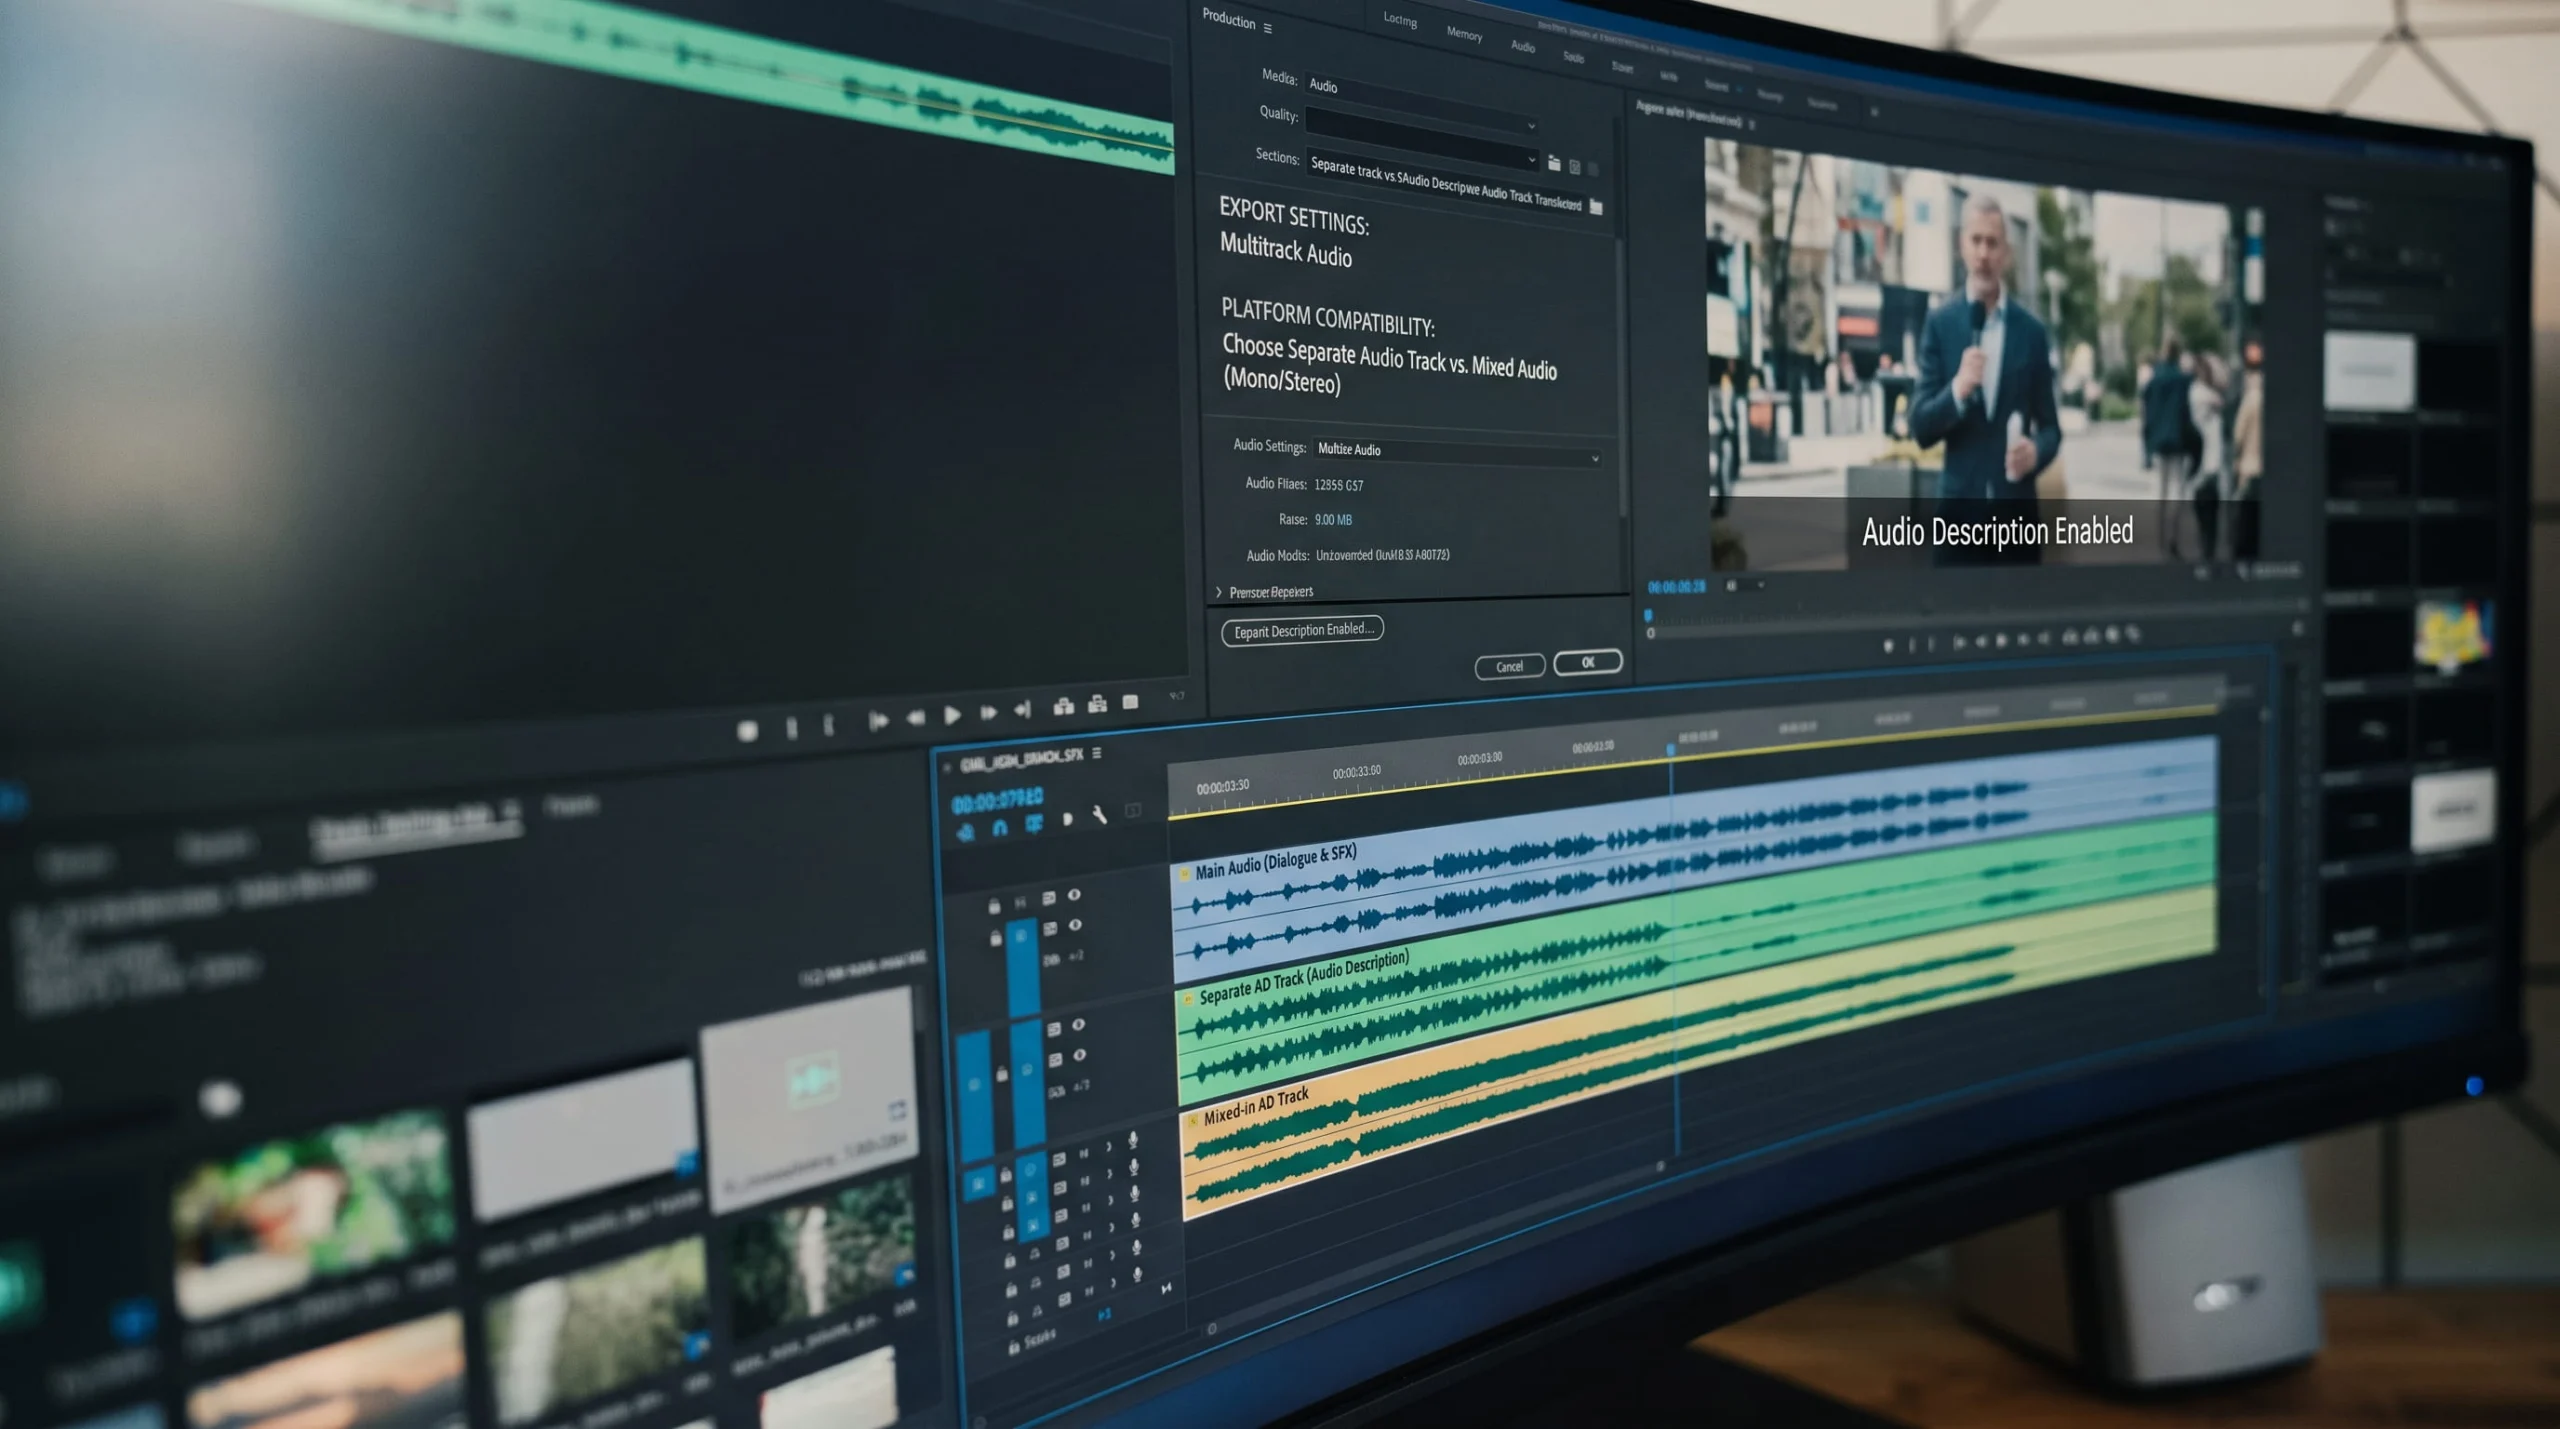The width and height of the screenshot is (2560, 1429).
Task: Click the Overwrite edit icon in Source monitor
Action: click(x=1097, y=704)
